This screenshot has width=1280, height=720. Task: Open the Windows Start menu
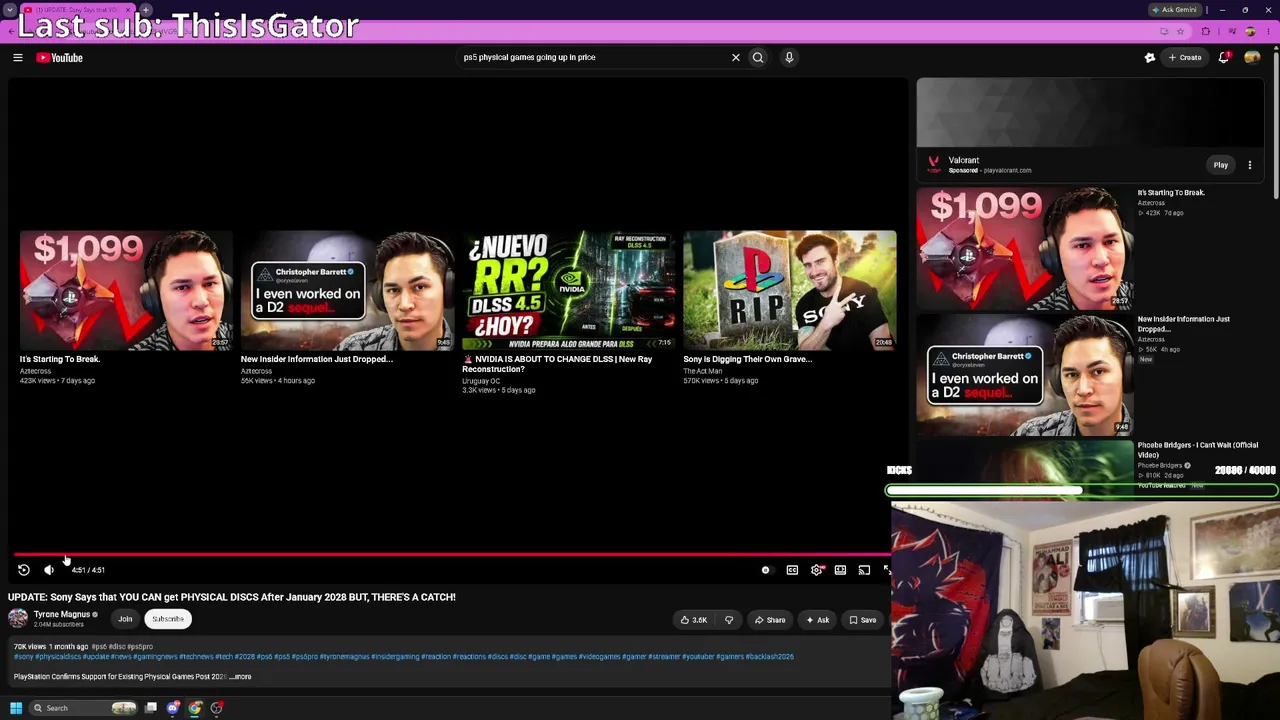[x=16, y=708]
